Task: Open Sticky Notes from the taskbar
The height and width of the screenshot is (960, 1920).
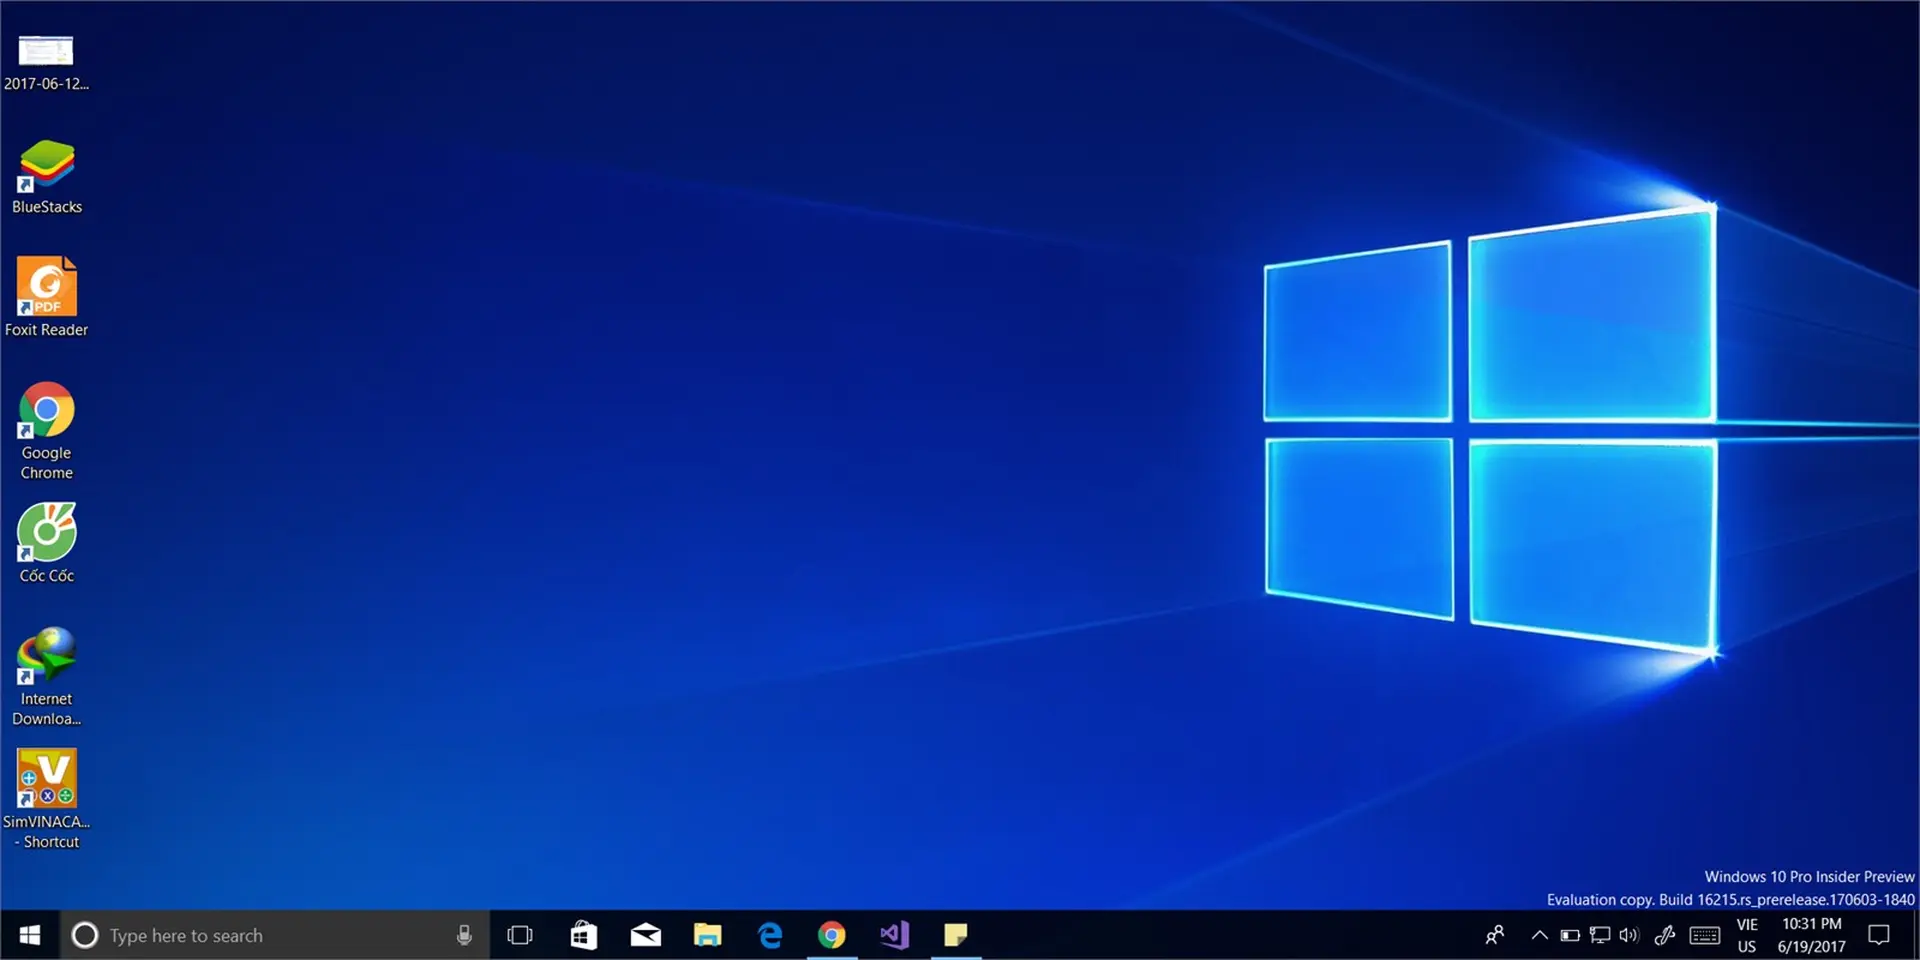Action: click(x=957, y=935)
